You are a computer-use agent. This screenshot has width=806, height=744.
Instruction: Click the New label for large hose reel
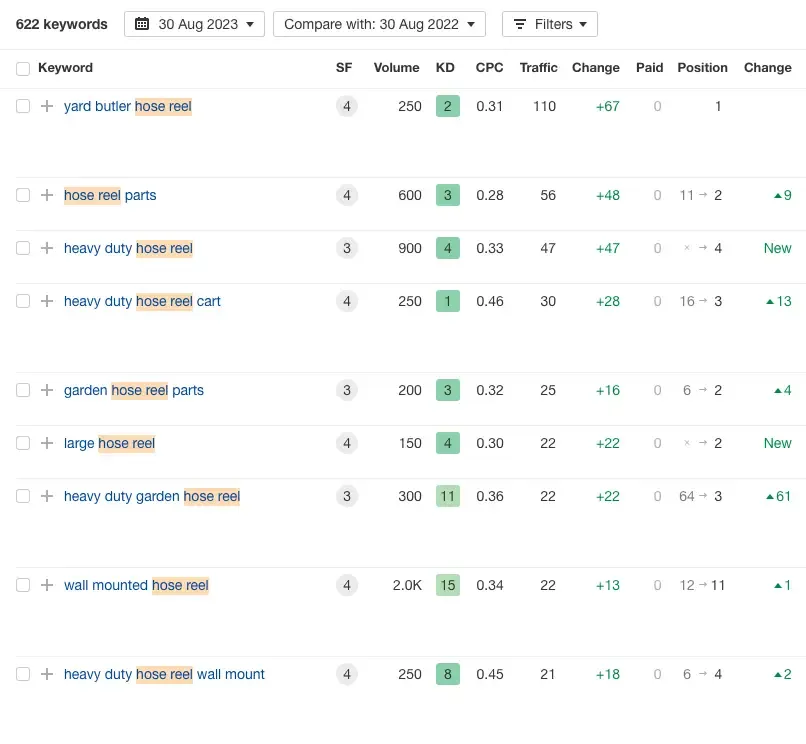pyautogui.click(x=777, y=443)
